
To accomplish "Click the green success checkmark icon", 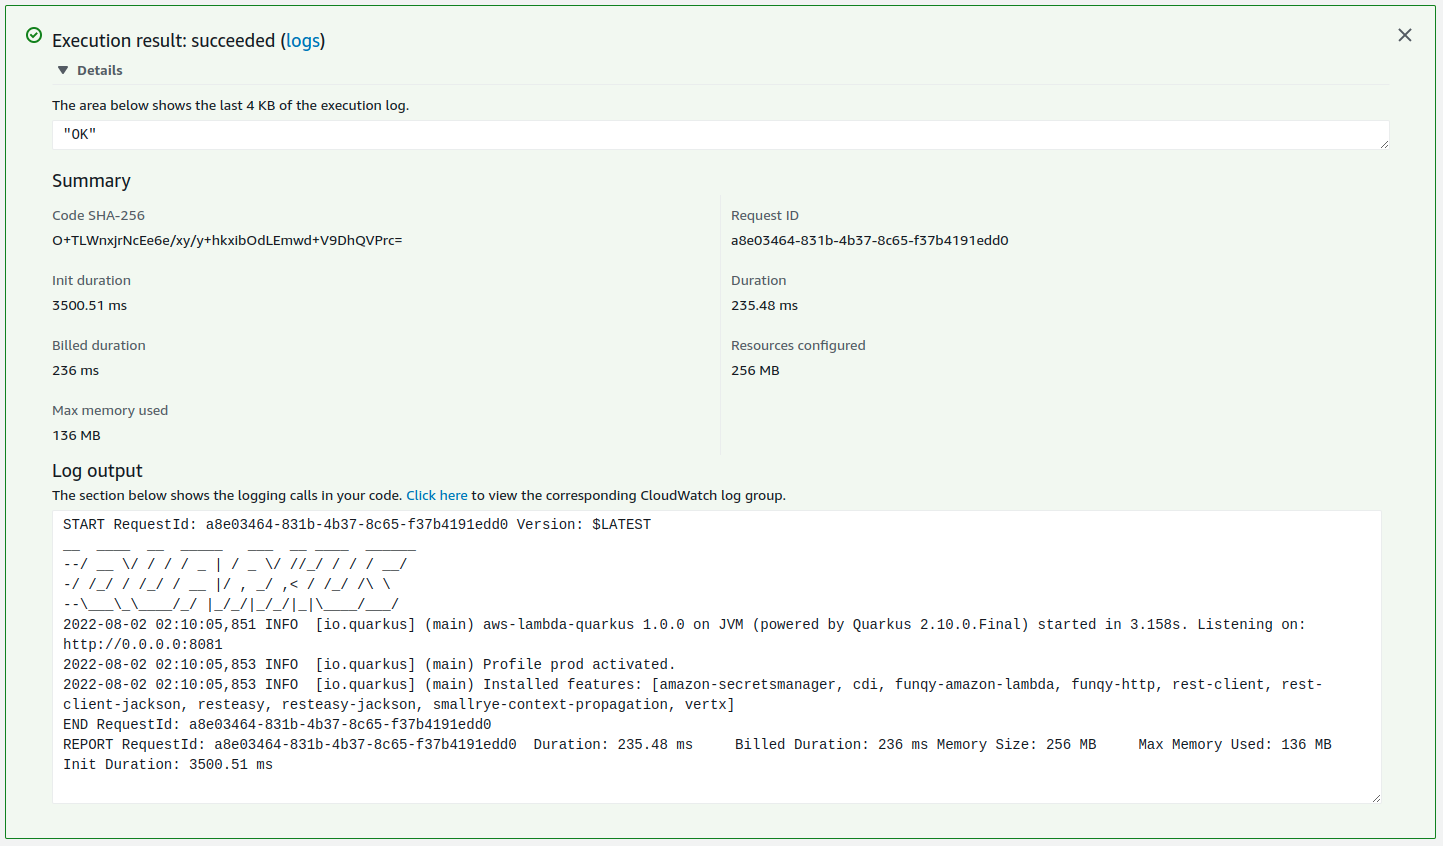I will click(x=34, y=35).
